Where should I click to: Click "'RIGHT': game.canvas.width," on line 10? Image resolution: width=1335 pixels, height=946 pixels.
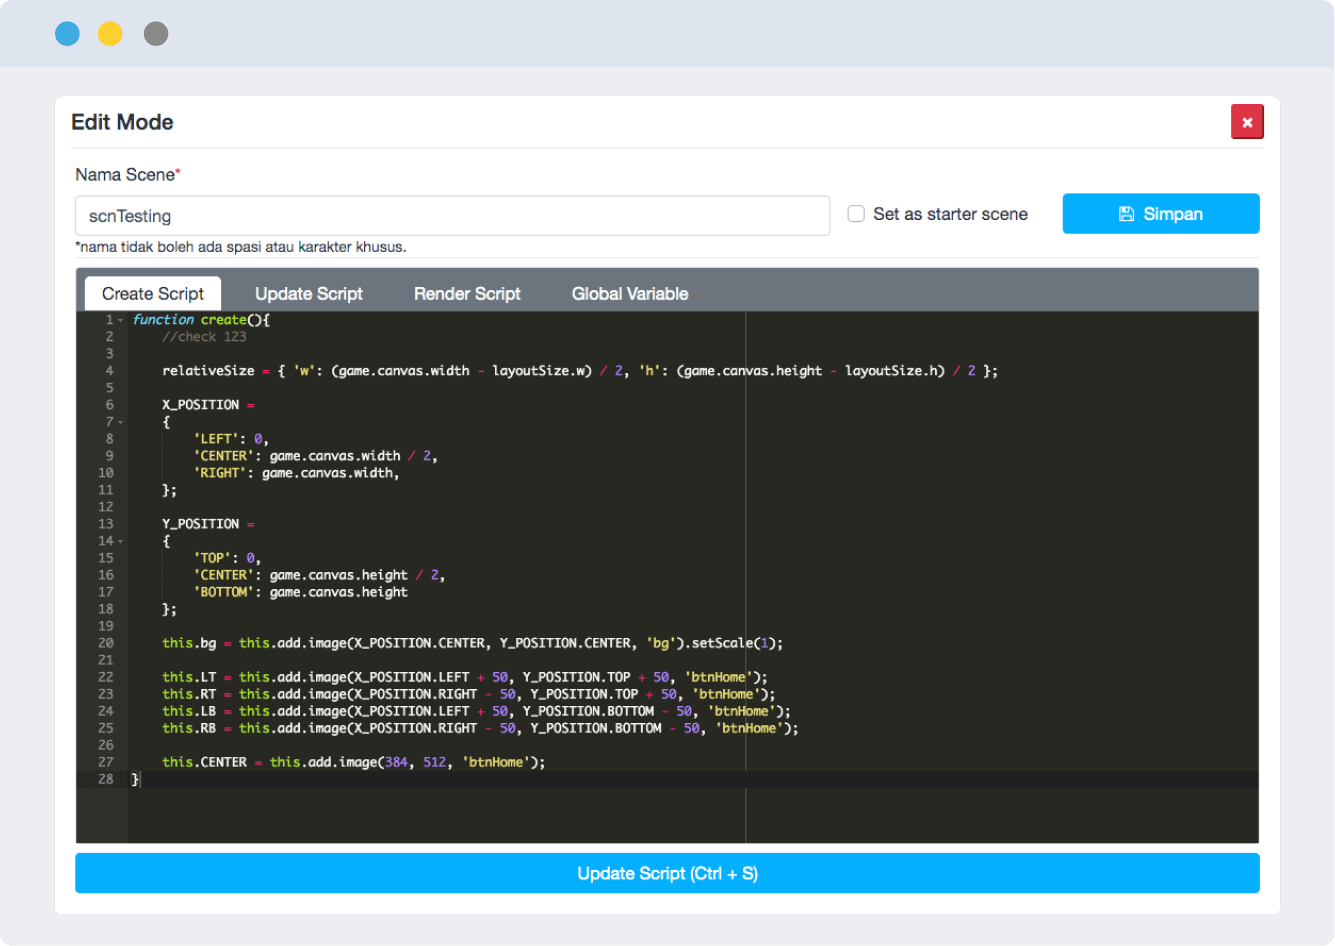[x=297, y=473]
